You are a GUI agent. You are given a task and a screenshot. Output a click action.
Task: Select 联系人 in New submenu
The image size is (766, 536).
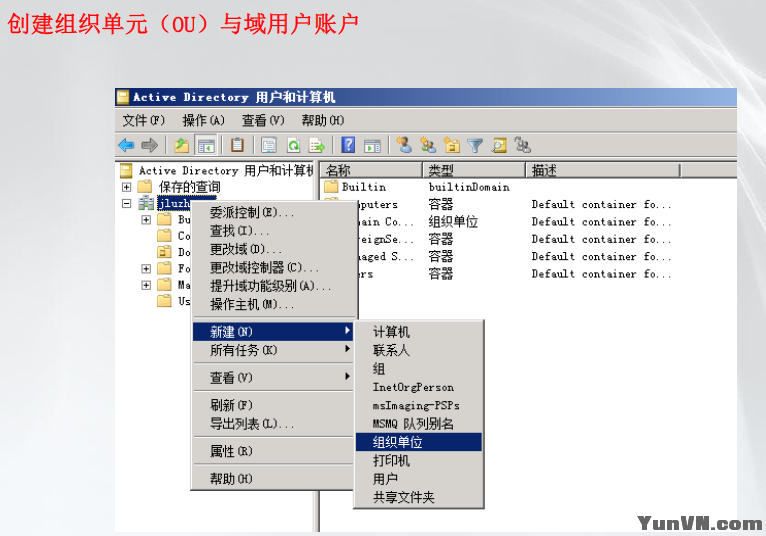(x=419, y=350)
